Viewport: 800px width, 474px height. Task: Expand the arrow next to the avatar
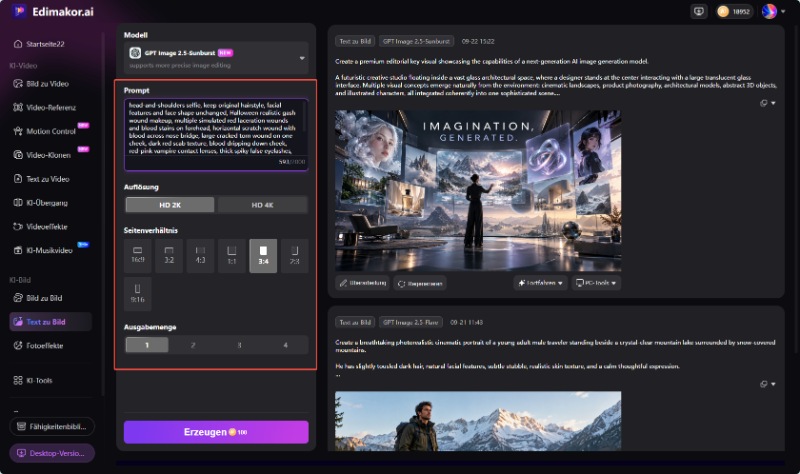(x=783, y=11)
